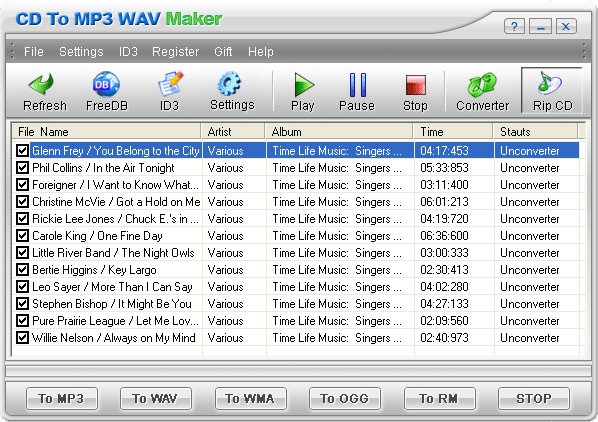This screenshot has height=422, width=598.
Task: Click the To WMA button
Action: 251,398
